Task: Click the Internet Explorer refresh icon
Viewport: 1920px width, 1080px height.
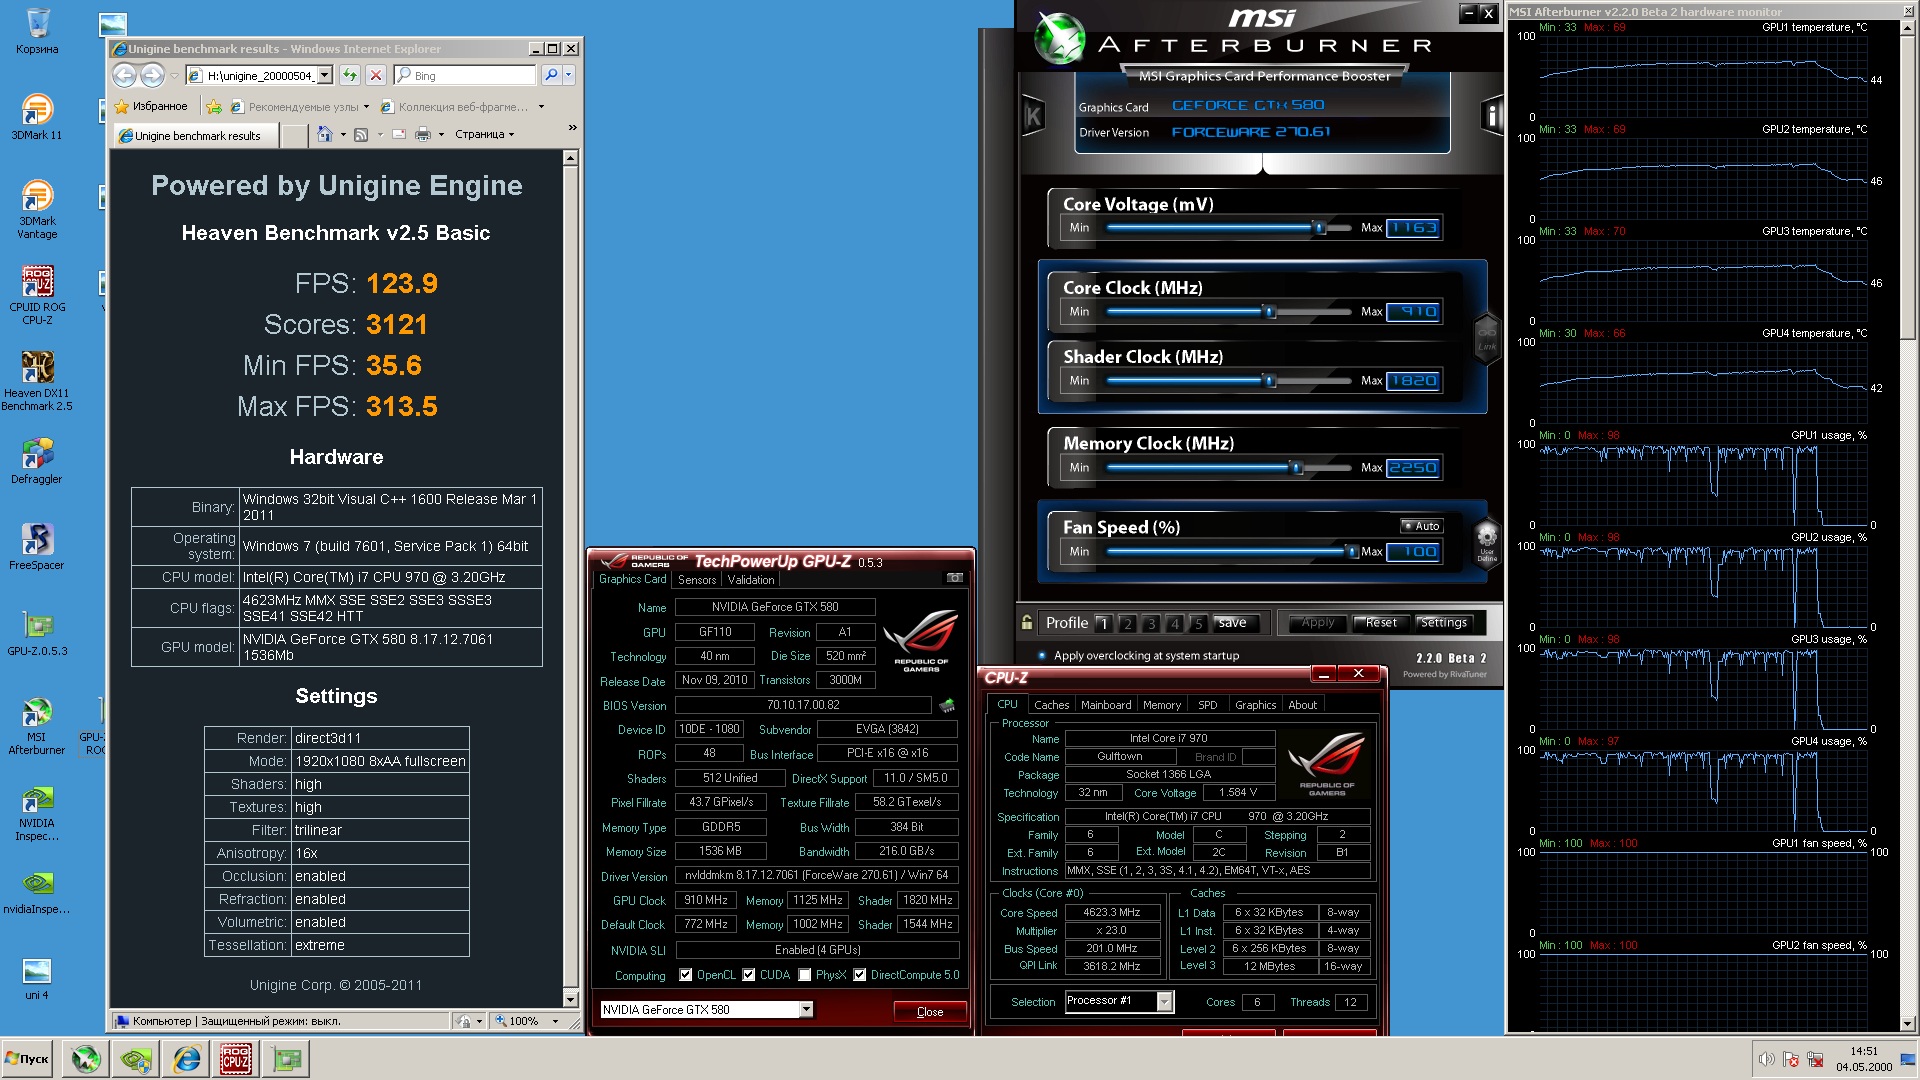Action: coord(349,75)
